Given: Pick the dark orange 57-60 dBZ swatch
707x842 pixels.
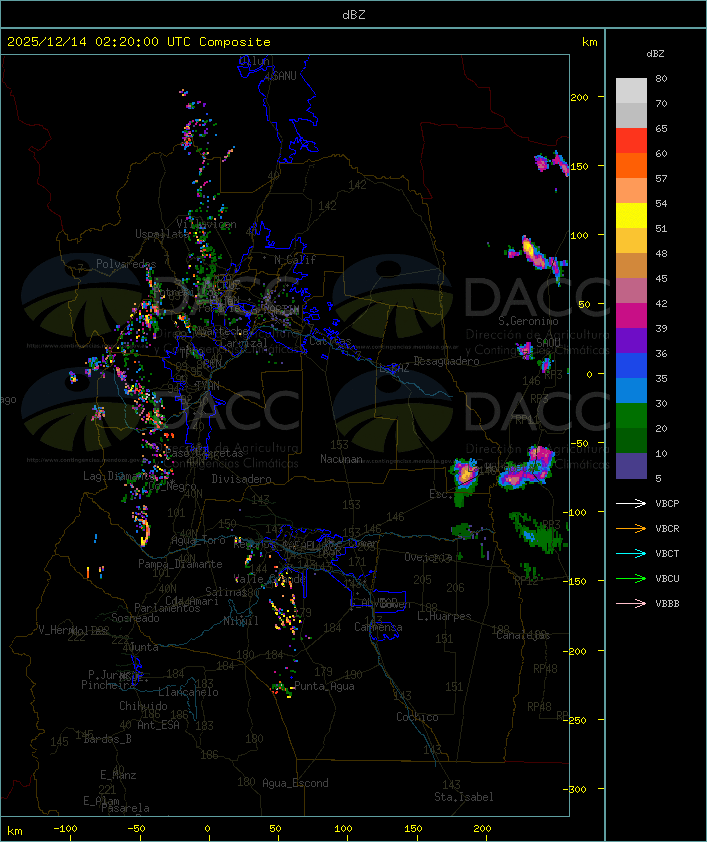Looking at the screenshot, I should click(x=631, y=165).
